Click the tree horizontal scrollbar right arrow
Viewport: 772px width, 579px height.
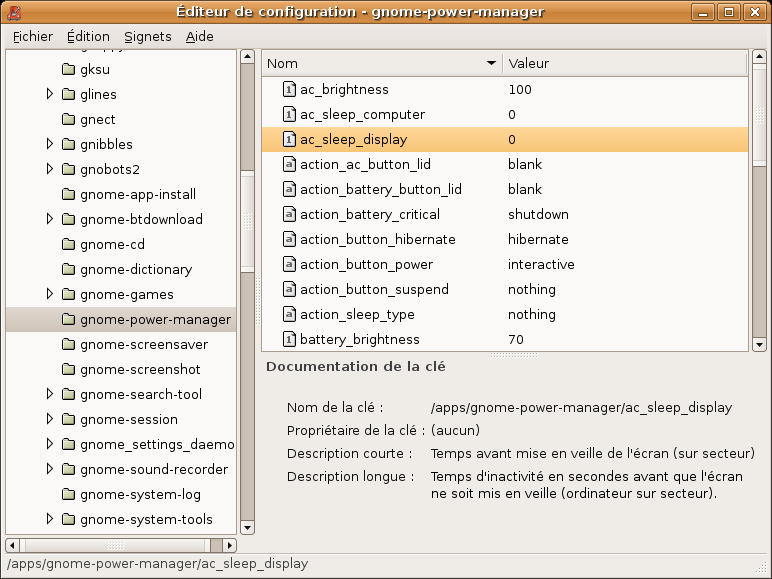[230, 546]
